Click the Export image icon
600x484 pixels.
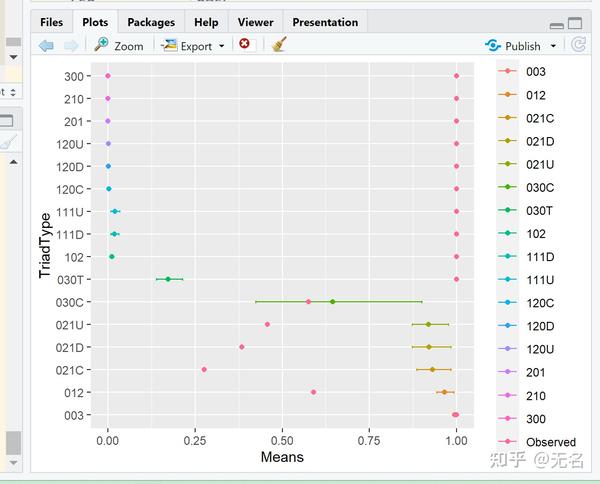pos(169,45)
